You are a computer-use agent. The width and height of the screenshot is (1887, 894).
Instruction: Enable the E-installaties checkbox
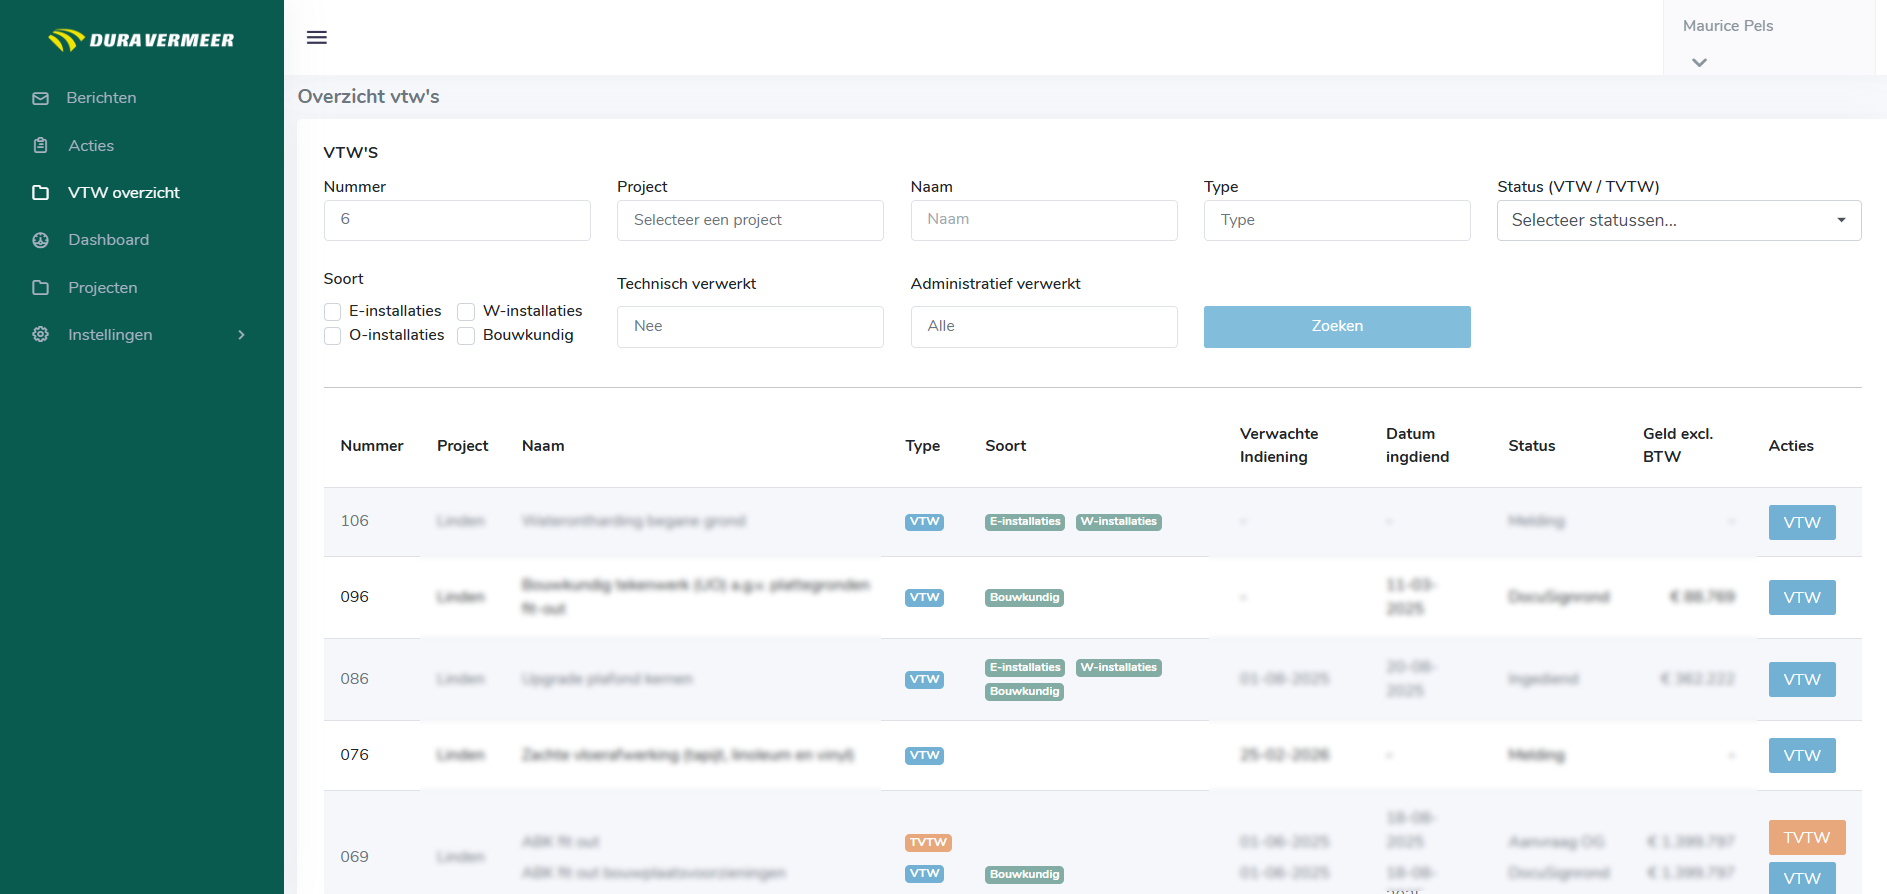333,312
